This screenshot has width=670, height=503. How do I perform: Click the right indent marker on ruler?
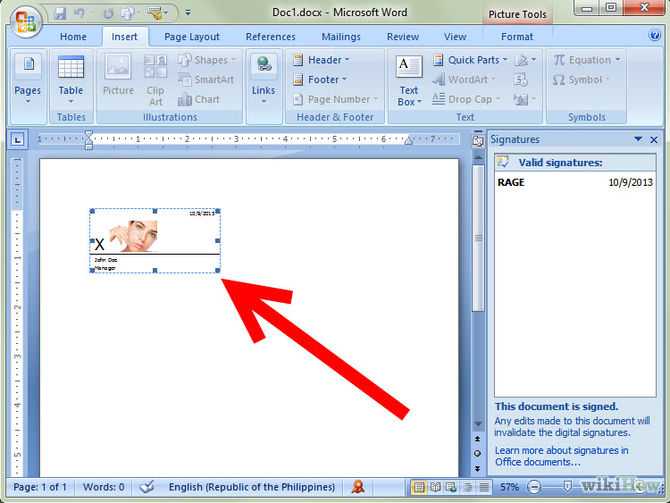pyautogui.click(x=408, y=141)
